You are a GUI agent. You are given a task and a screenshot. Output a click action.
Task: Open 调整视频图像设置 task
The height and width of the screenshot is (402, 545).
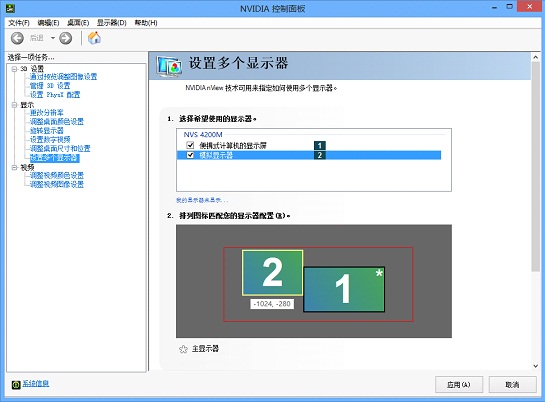57,184
